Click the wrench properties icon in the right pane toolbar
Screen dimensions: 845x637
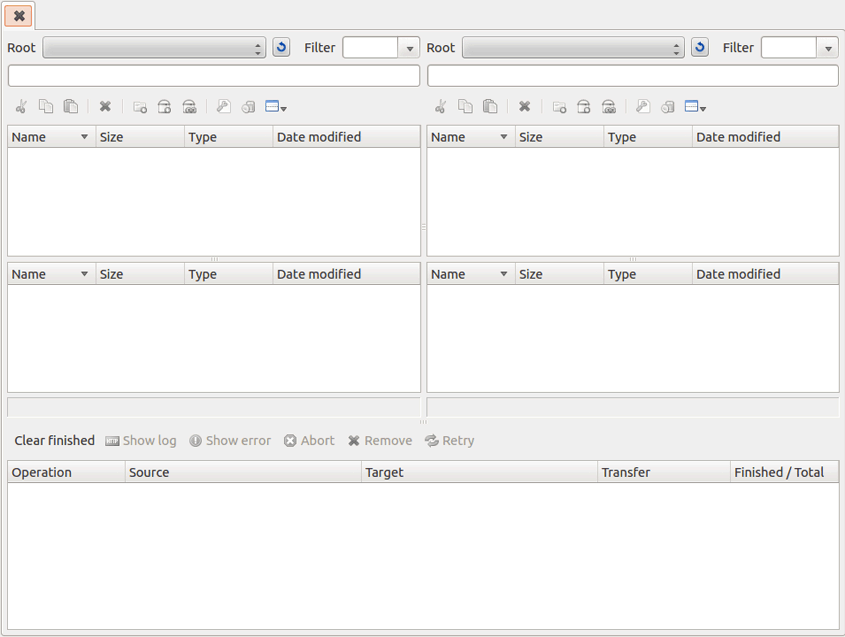point(643,107)
